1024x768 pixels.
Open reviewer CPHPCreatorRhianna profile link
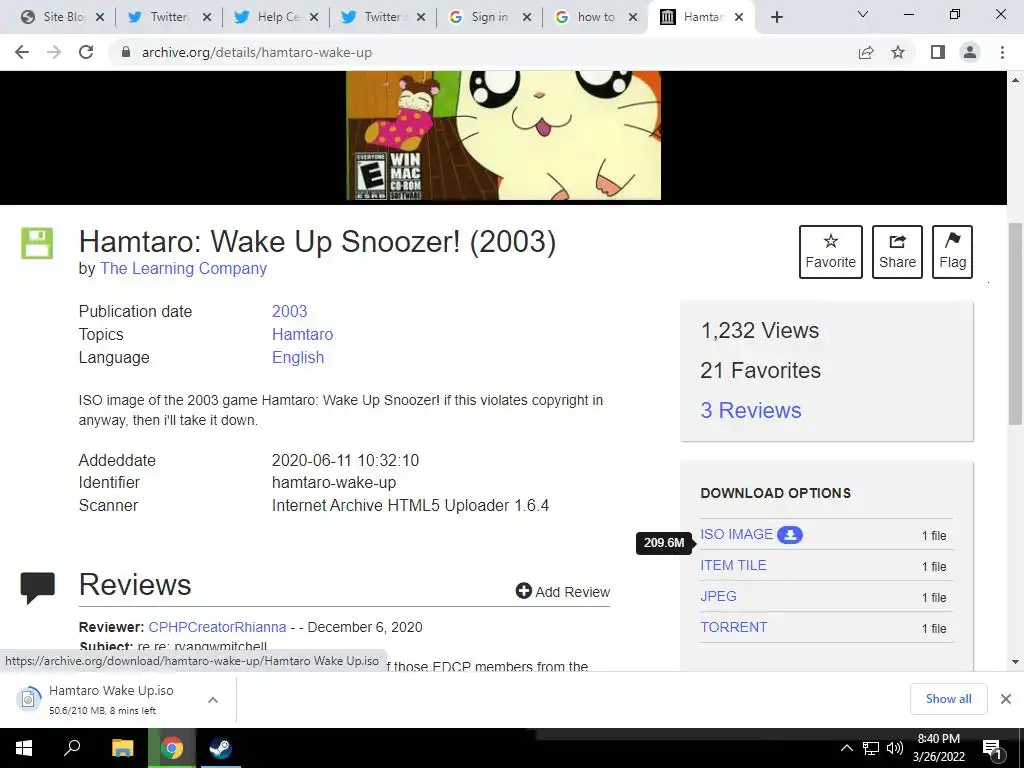coord(217,627)
